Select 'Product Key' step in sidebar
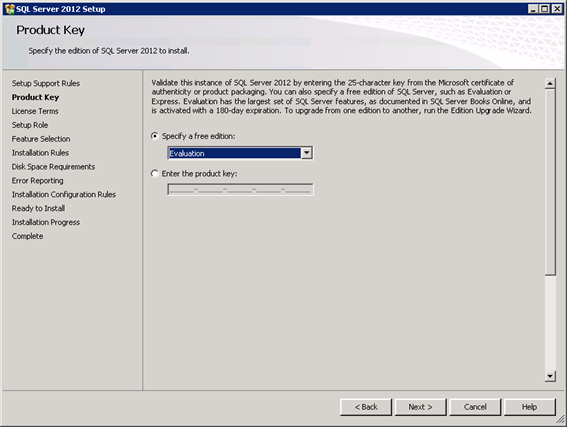 coord(35,97)
